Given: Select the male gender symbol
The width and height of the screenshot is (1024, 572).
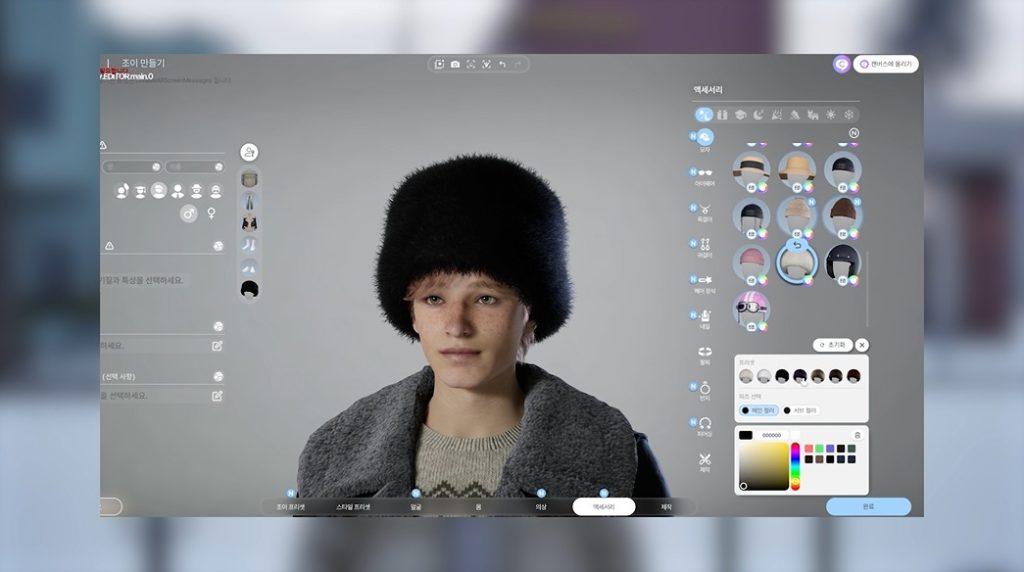Looking at the screenshot, I should [x=188, y=213].
